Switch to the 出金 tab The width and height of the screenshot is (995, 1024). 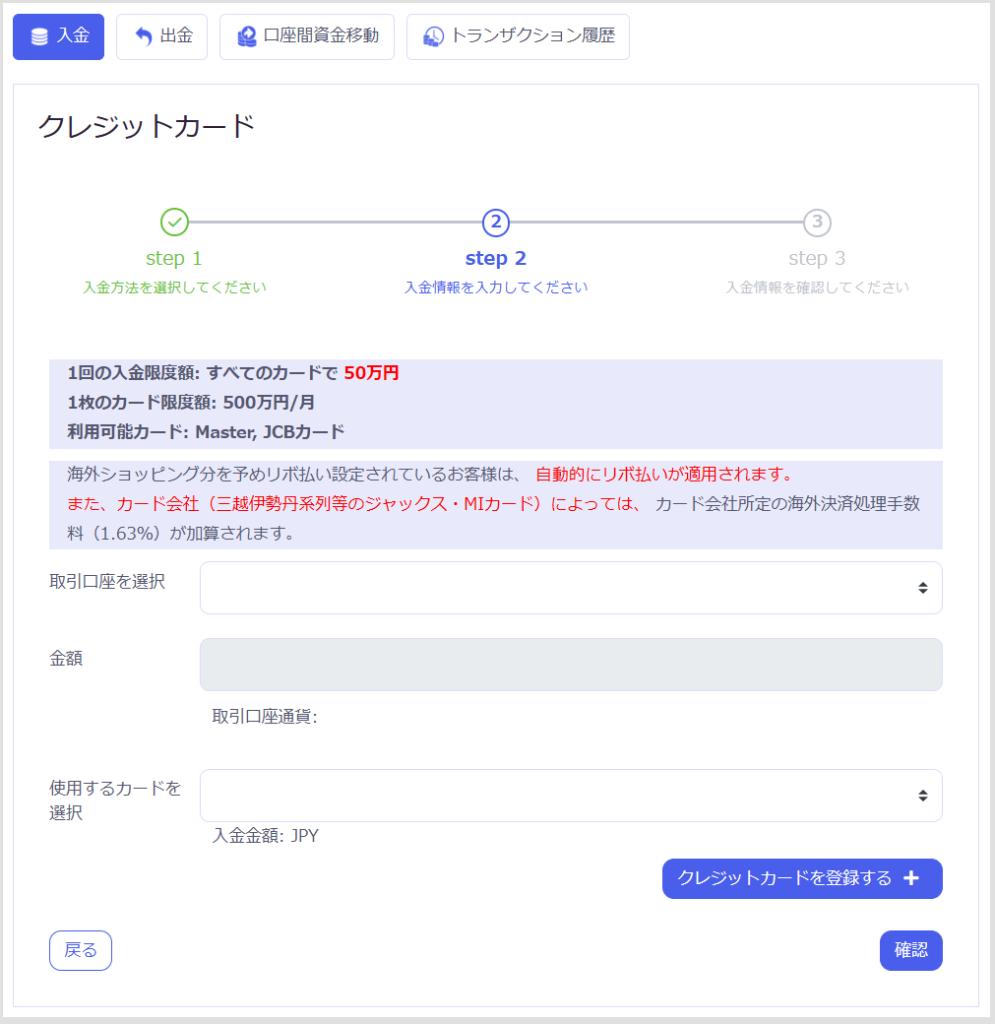[x=161, y=37]
